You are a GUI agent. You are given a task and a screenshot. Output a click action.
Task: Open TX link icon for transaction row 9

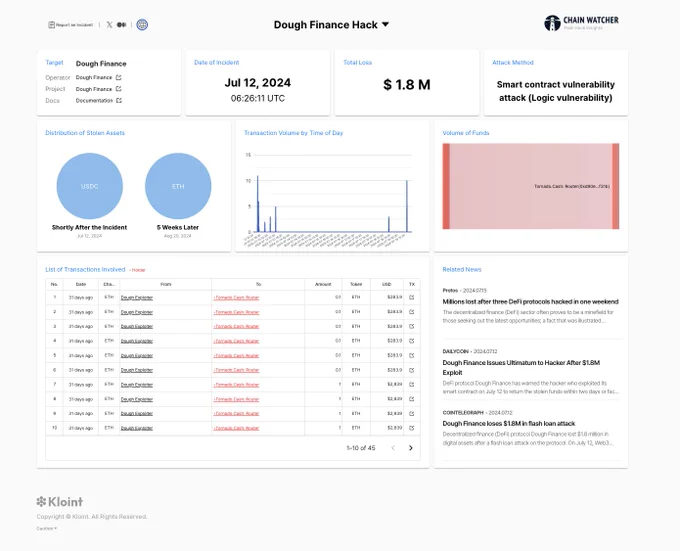(412, 414)
